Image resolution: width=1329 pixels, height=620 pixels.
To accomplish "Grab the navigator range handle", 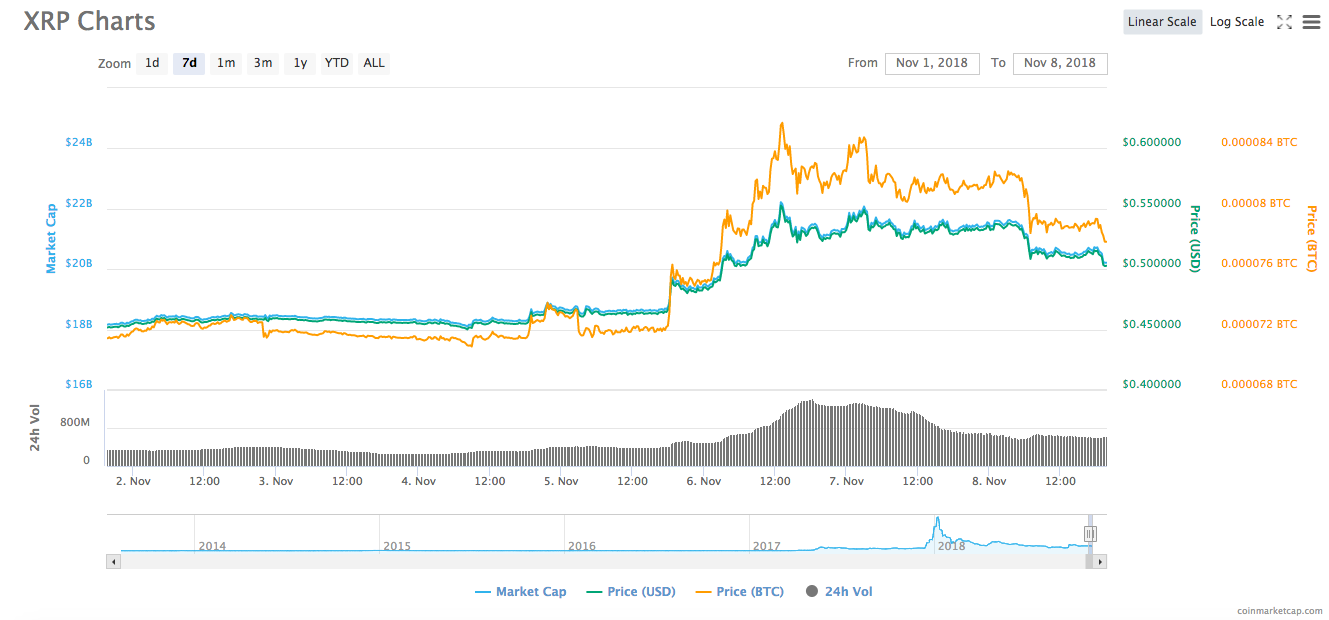I will [x=1090, y=534].
